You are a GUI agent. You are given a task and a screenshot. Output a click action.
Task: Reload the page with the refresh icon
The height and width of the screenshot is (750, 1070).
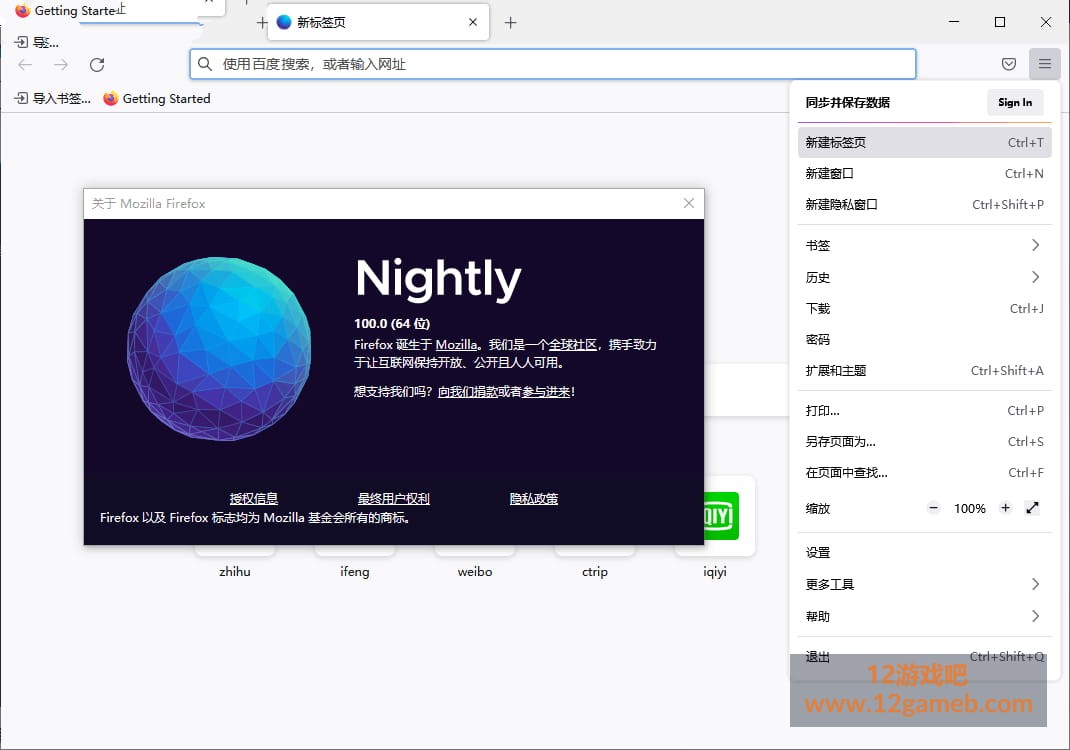(97, 65)
